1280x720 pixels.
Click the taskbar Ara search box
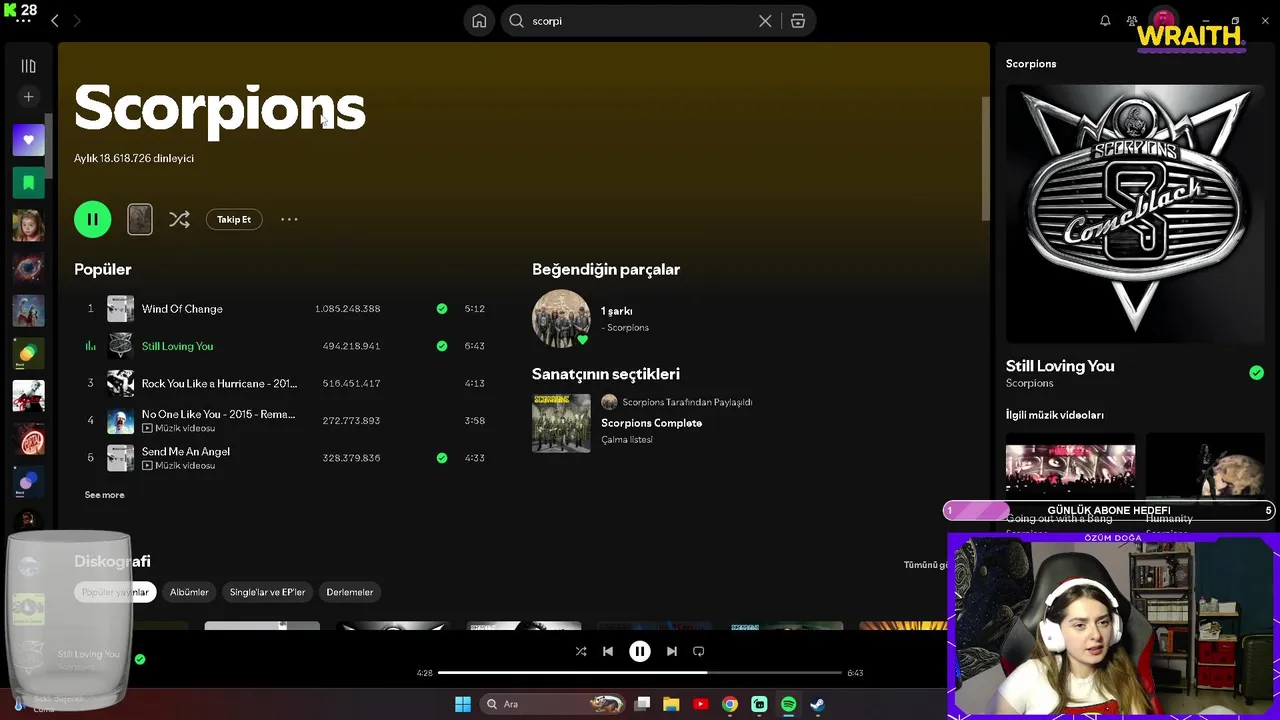553,704
